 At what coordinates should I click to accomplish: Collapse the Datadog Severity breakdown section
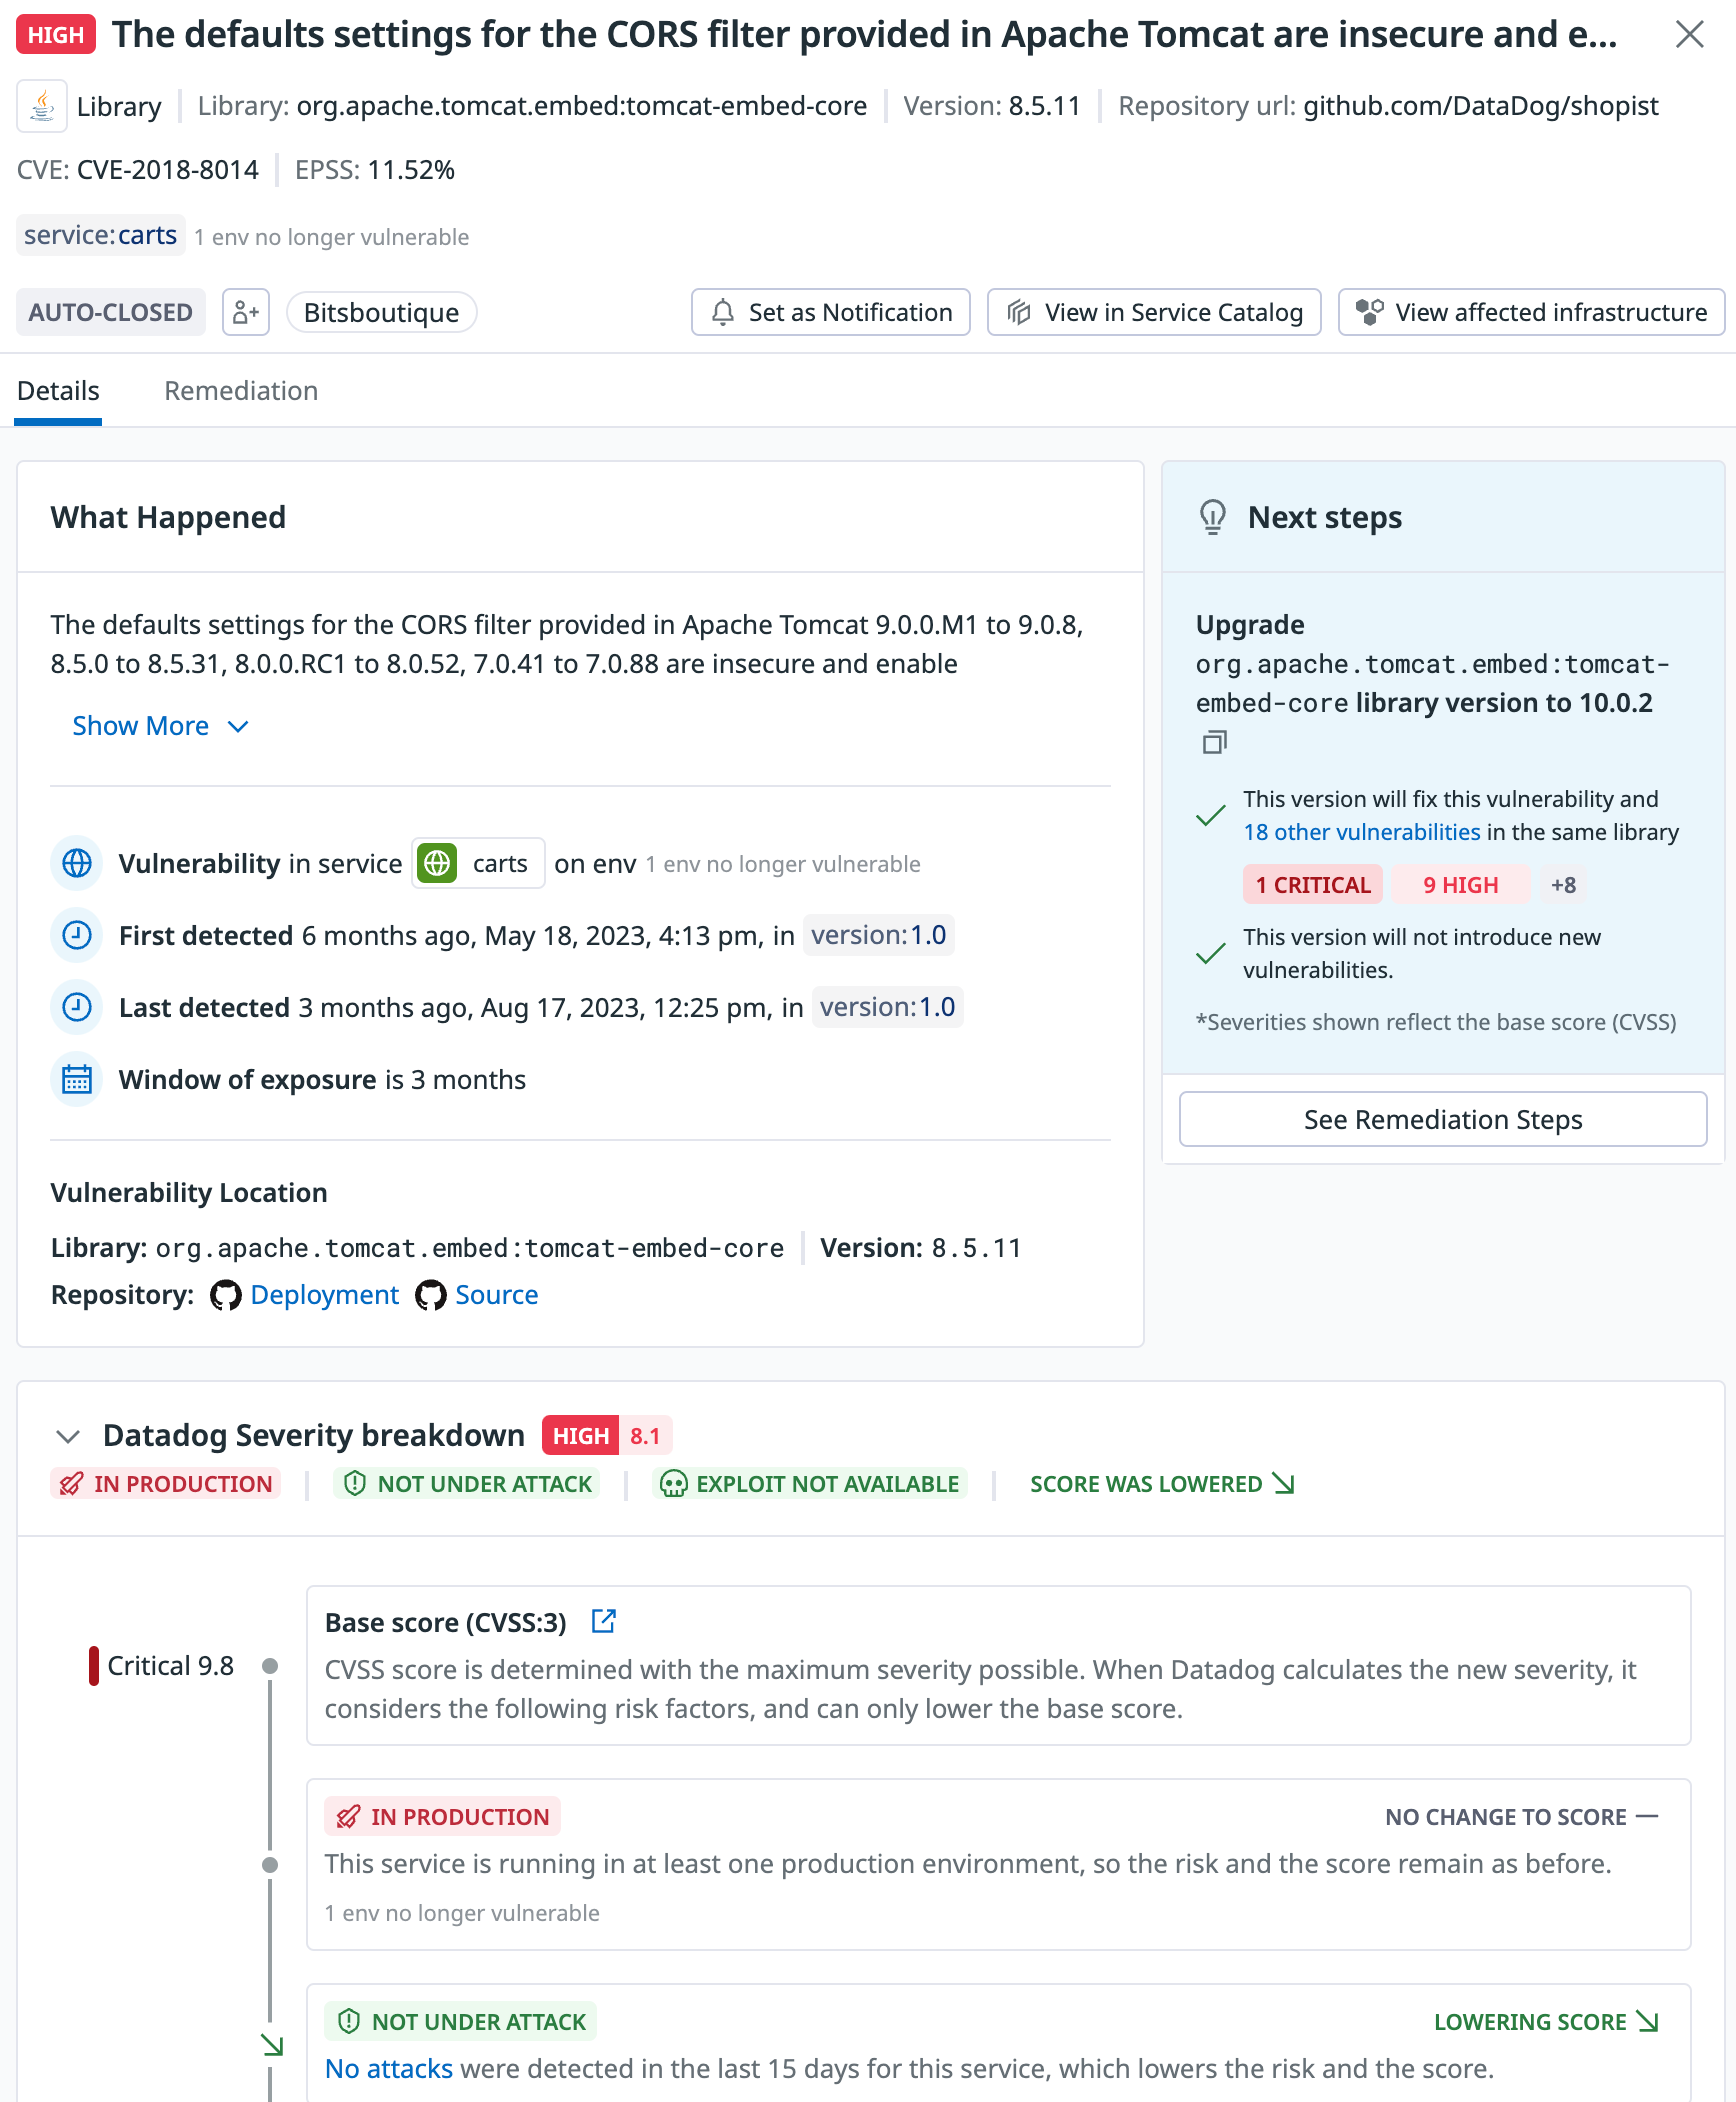point(68,1436)
